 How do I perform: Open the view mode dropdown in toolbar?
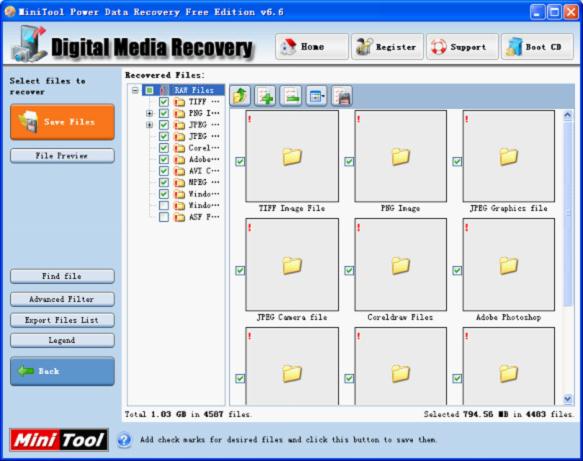pyautogui.click(x=316, y=96)
